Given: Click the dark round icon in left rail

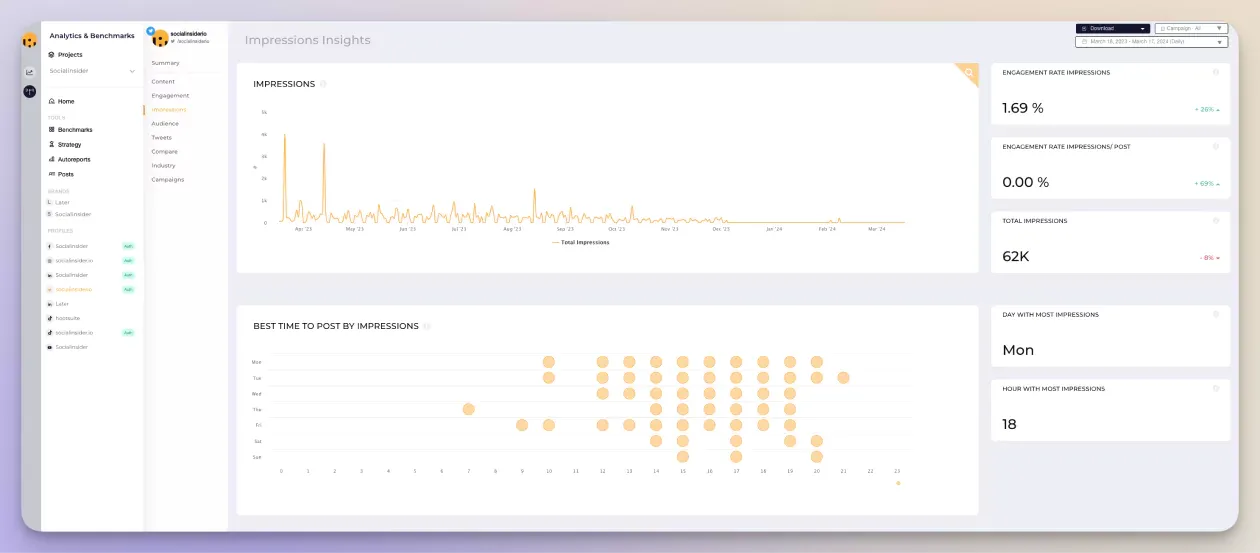Looking at the screenshot, I should [x=30, y=91].
